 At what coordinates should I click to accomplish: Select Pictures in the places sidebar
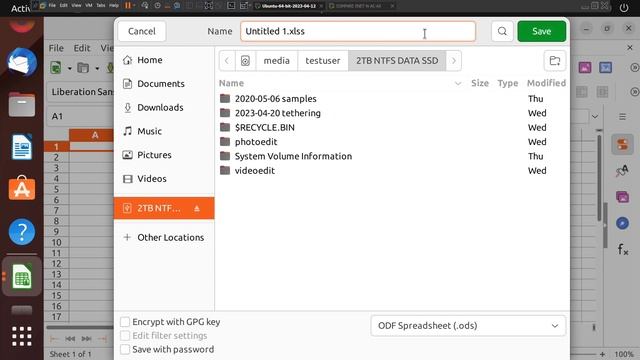(x=164, y=155)
